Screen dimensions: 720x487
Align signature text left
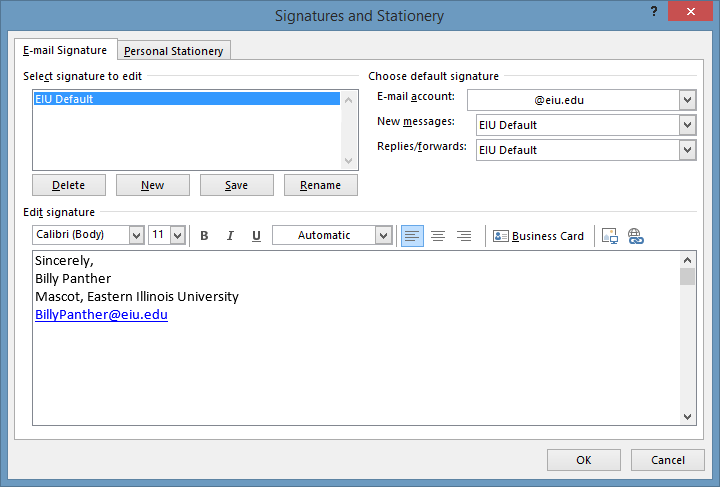412,236
